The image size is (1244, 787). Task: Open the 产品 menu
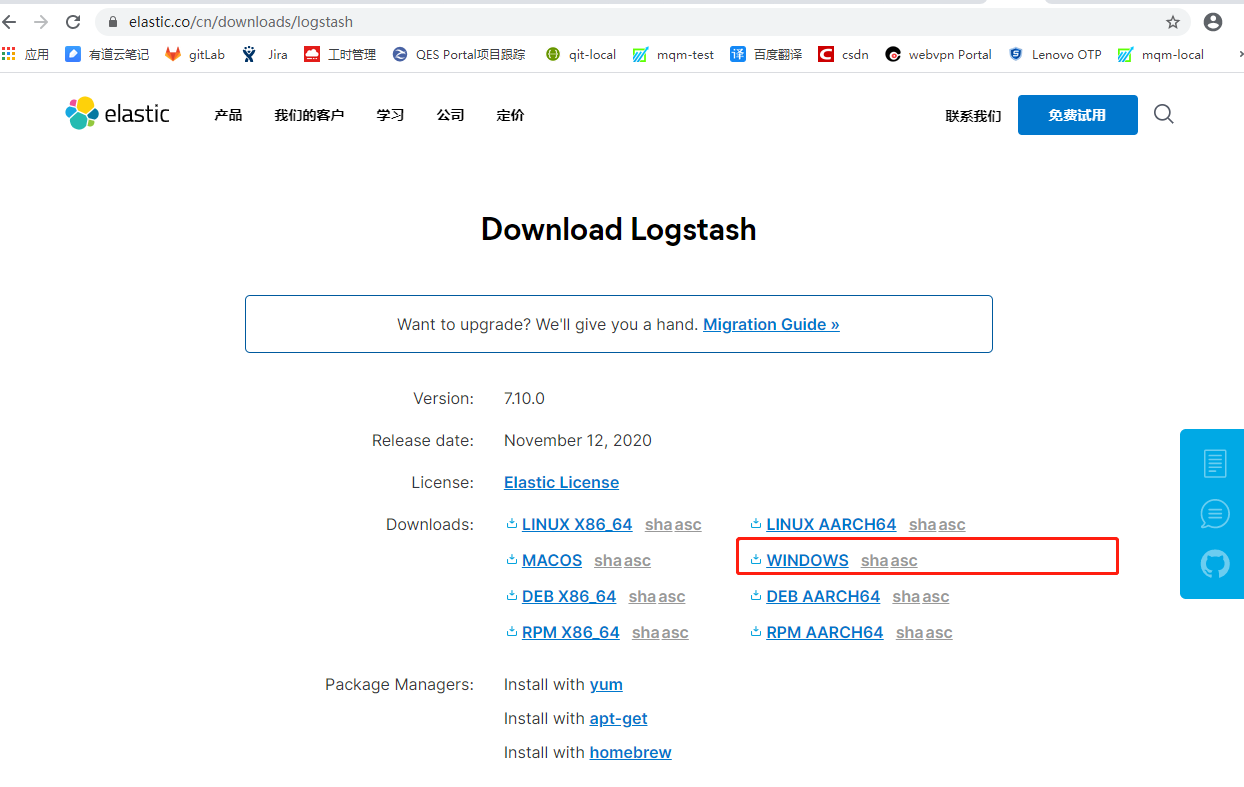tap(227, 115)
